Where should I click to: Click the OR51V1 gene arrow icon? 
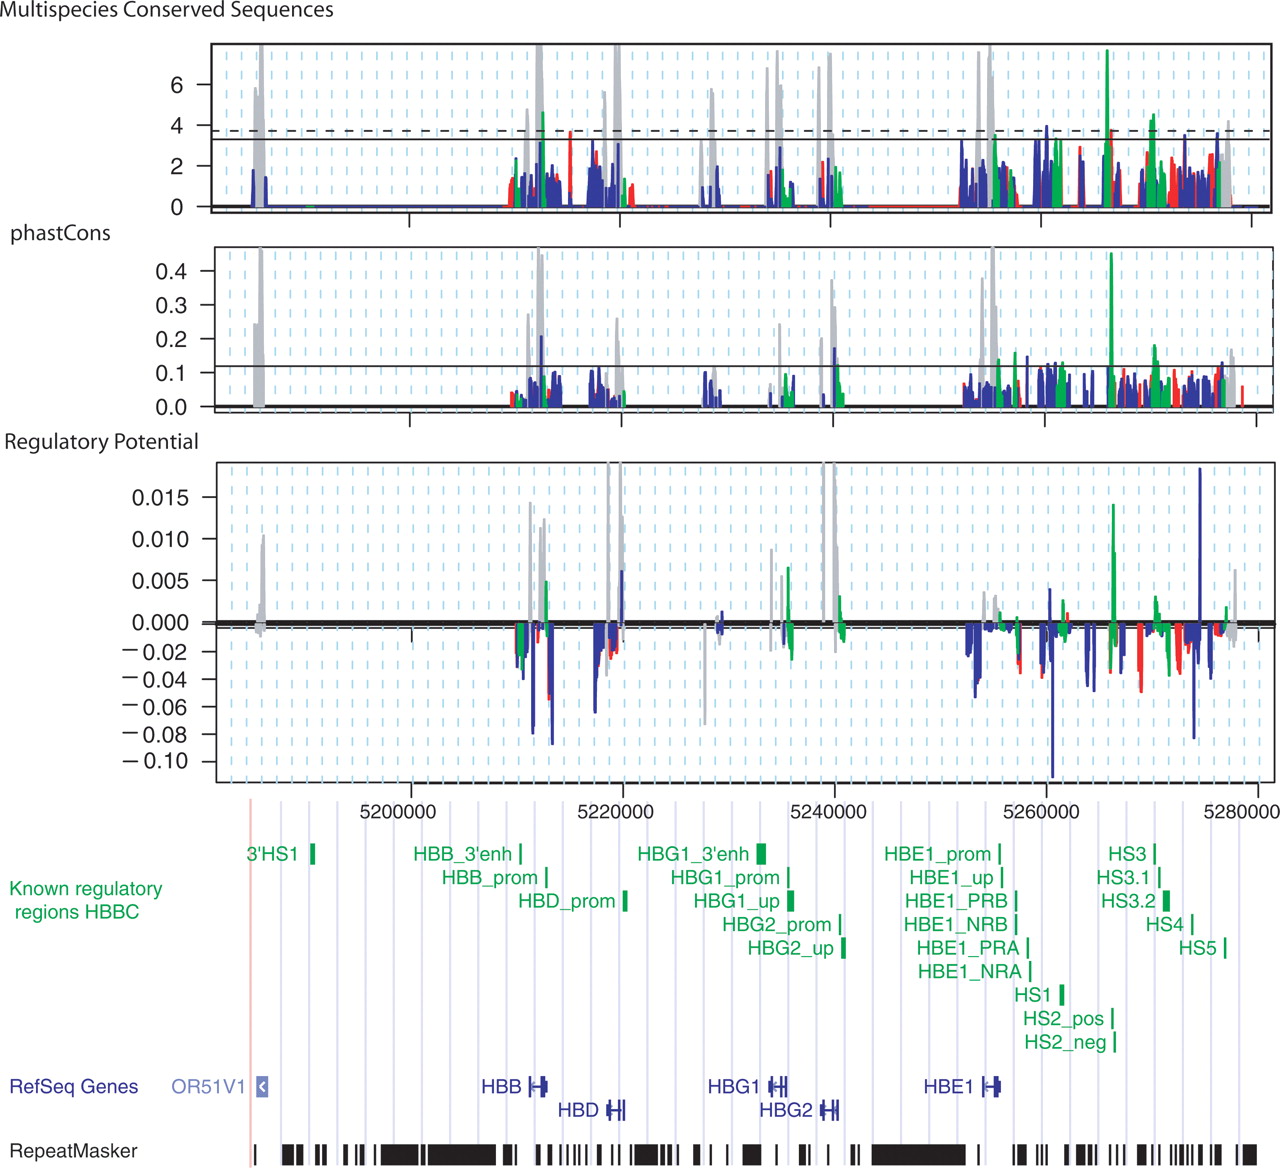click(262, 1086)
